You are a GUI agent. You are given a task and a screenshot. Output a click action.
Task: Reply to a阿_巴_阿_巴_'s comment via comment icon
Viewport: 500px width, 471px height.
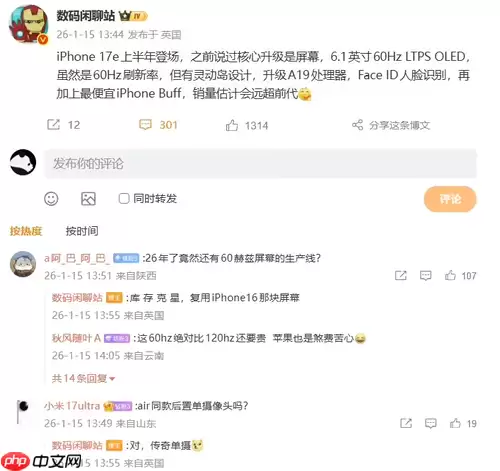(425, 275)
